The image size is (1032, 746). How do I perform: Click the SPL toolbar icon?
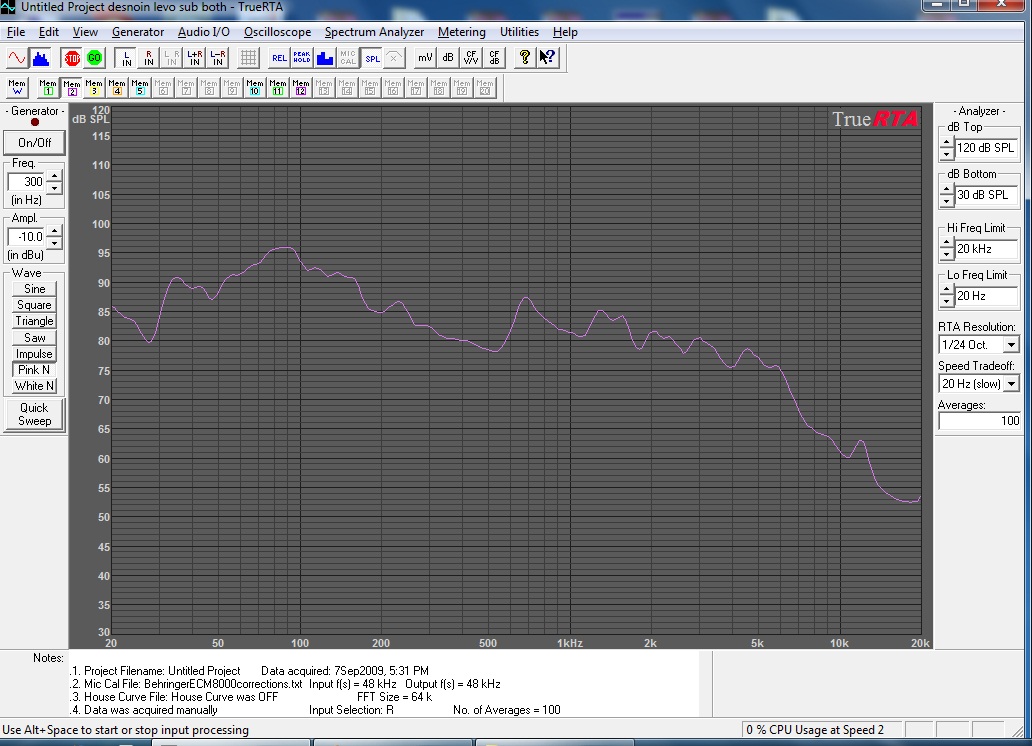tap(373, 58)
